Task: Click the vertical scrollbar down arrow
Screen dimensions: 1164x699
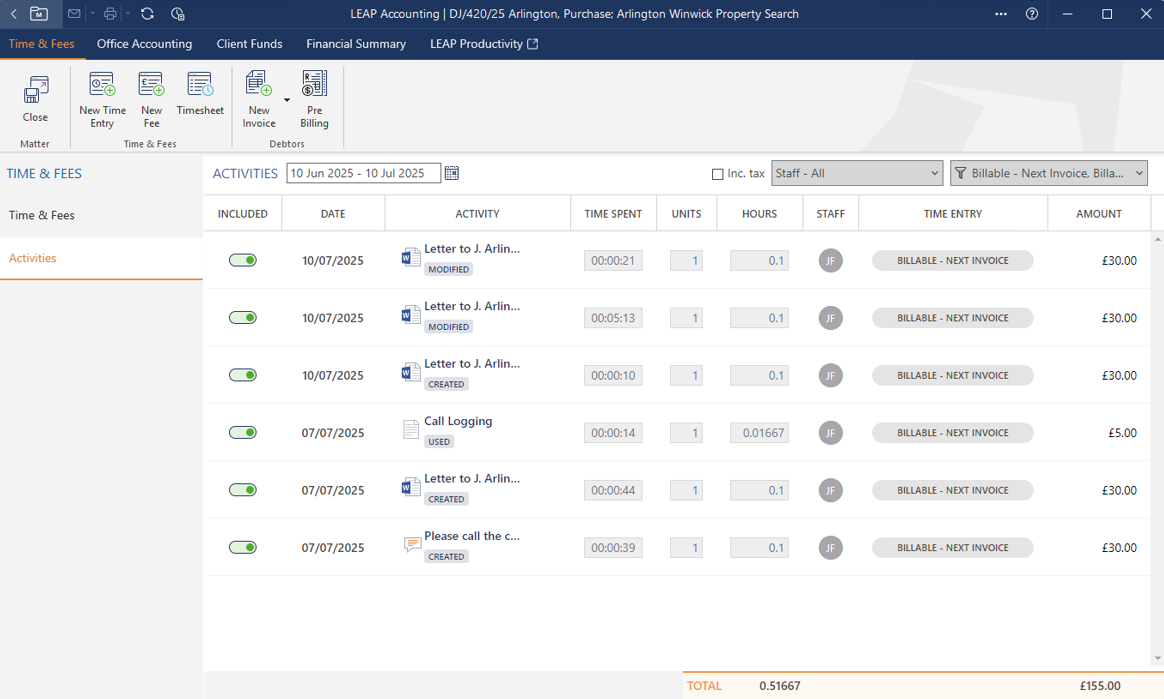Action: click(1158, 658)
